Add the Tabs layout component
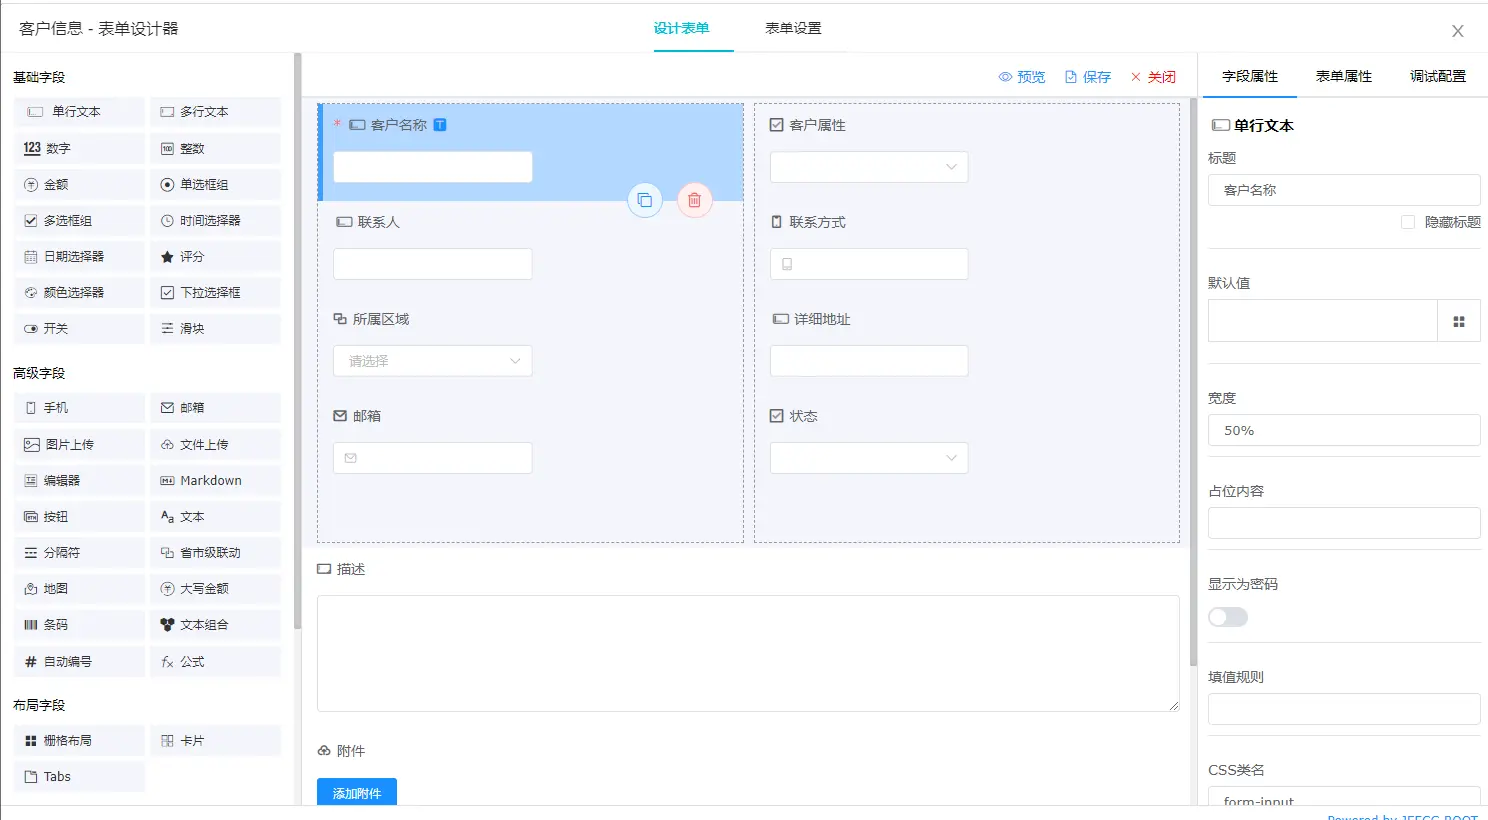This screenshot has width=1488, height=820. click(80, 776)
